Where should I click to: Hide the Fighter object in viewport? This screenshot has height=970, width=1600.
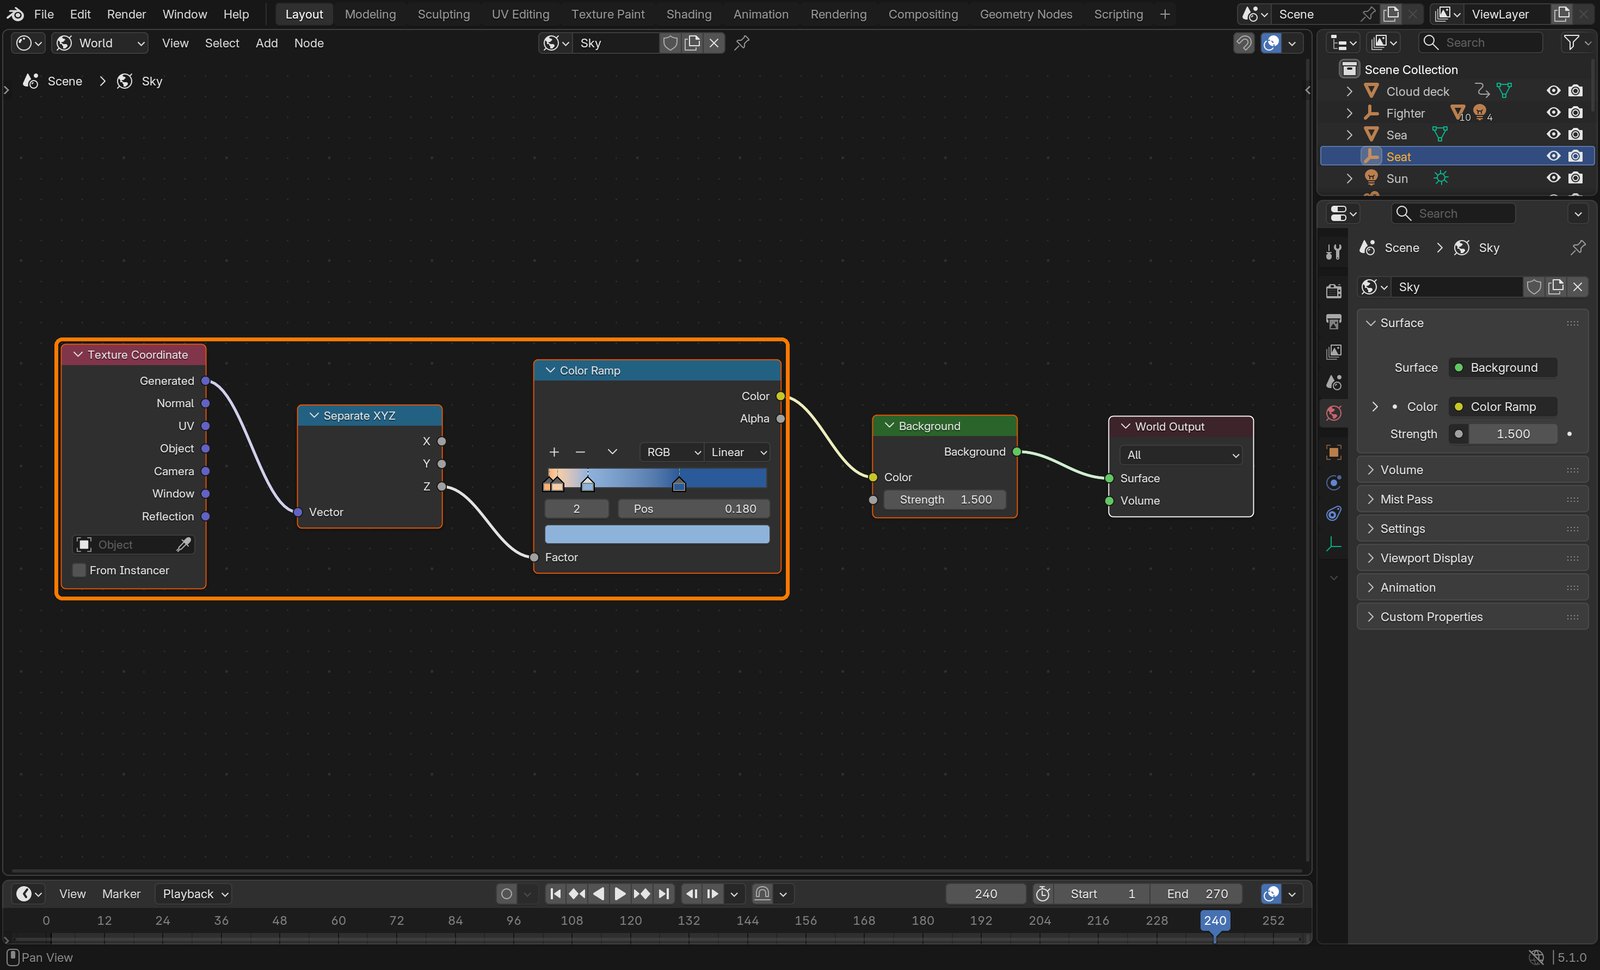click(1553, 113)
